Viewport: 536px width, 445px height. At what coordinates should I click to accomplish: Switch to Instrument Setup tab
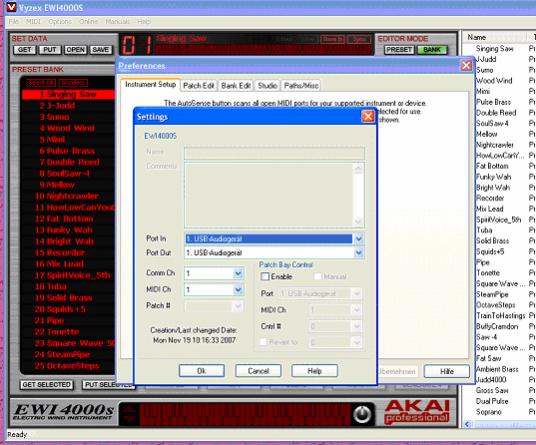[x=150, y=84]
